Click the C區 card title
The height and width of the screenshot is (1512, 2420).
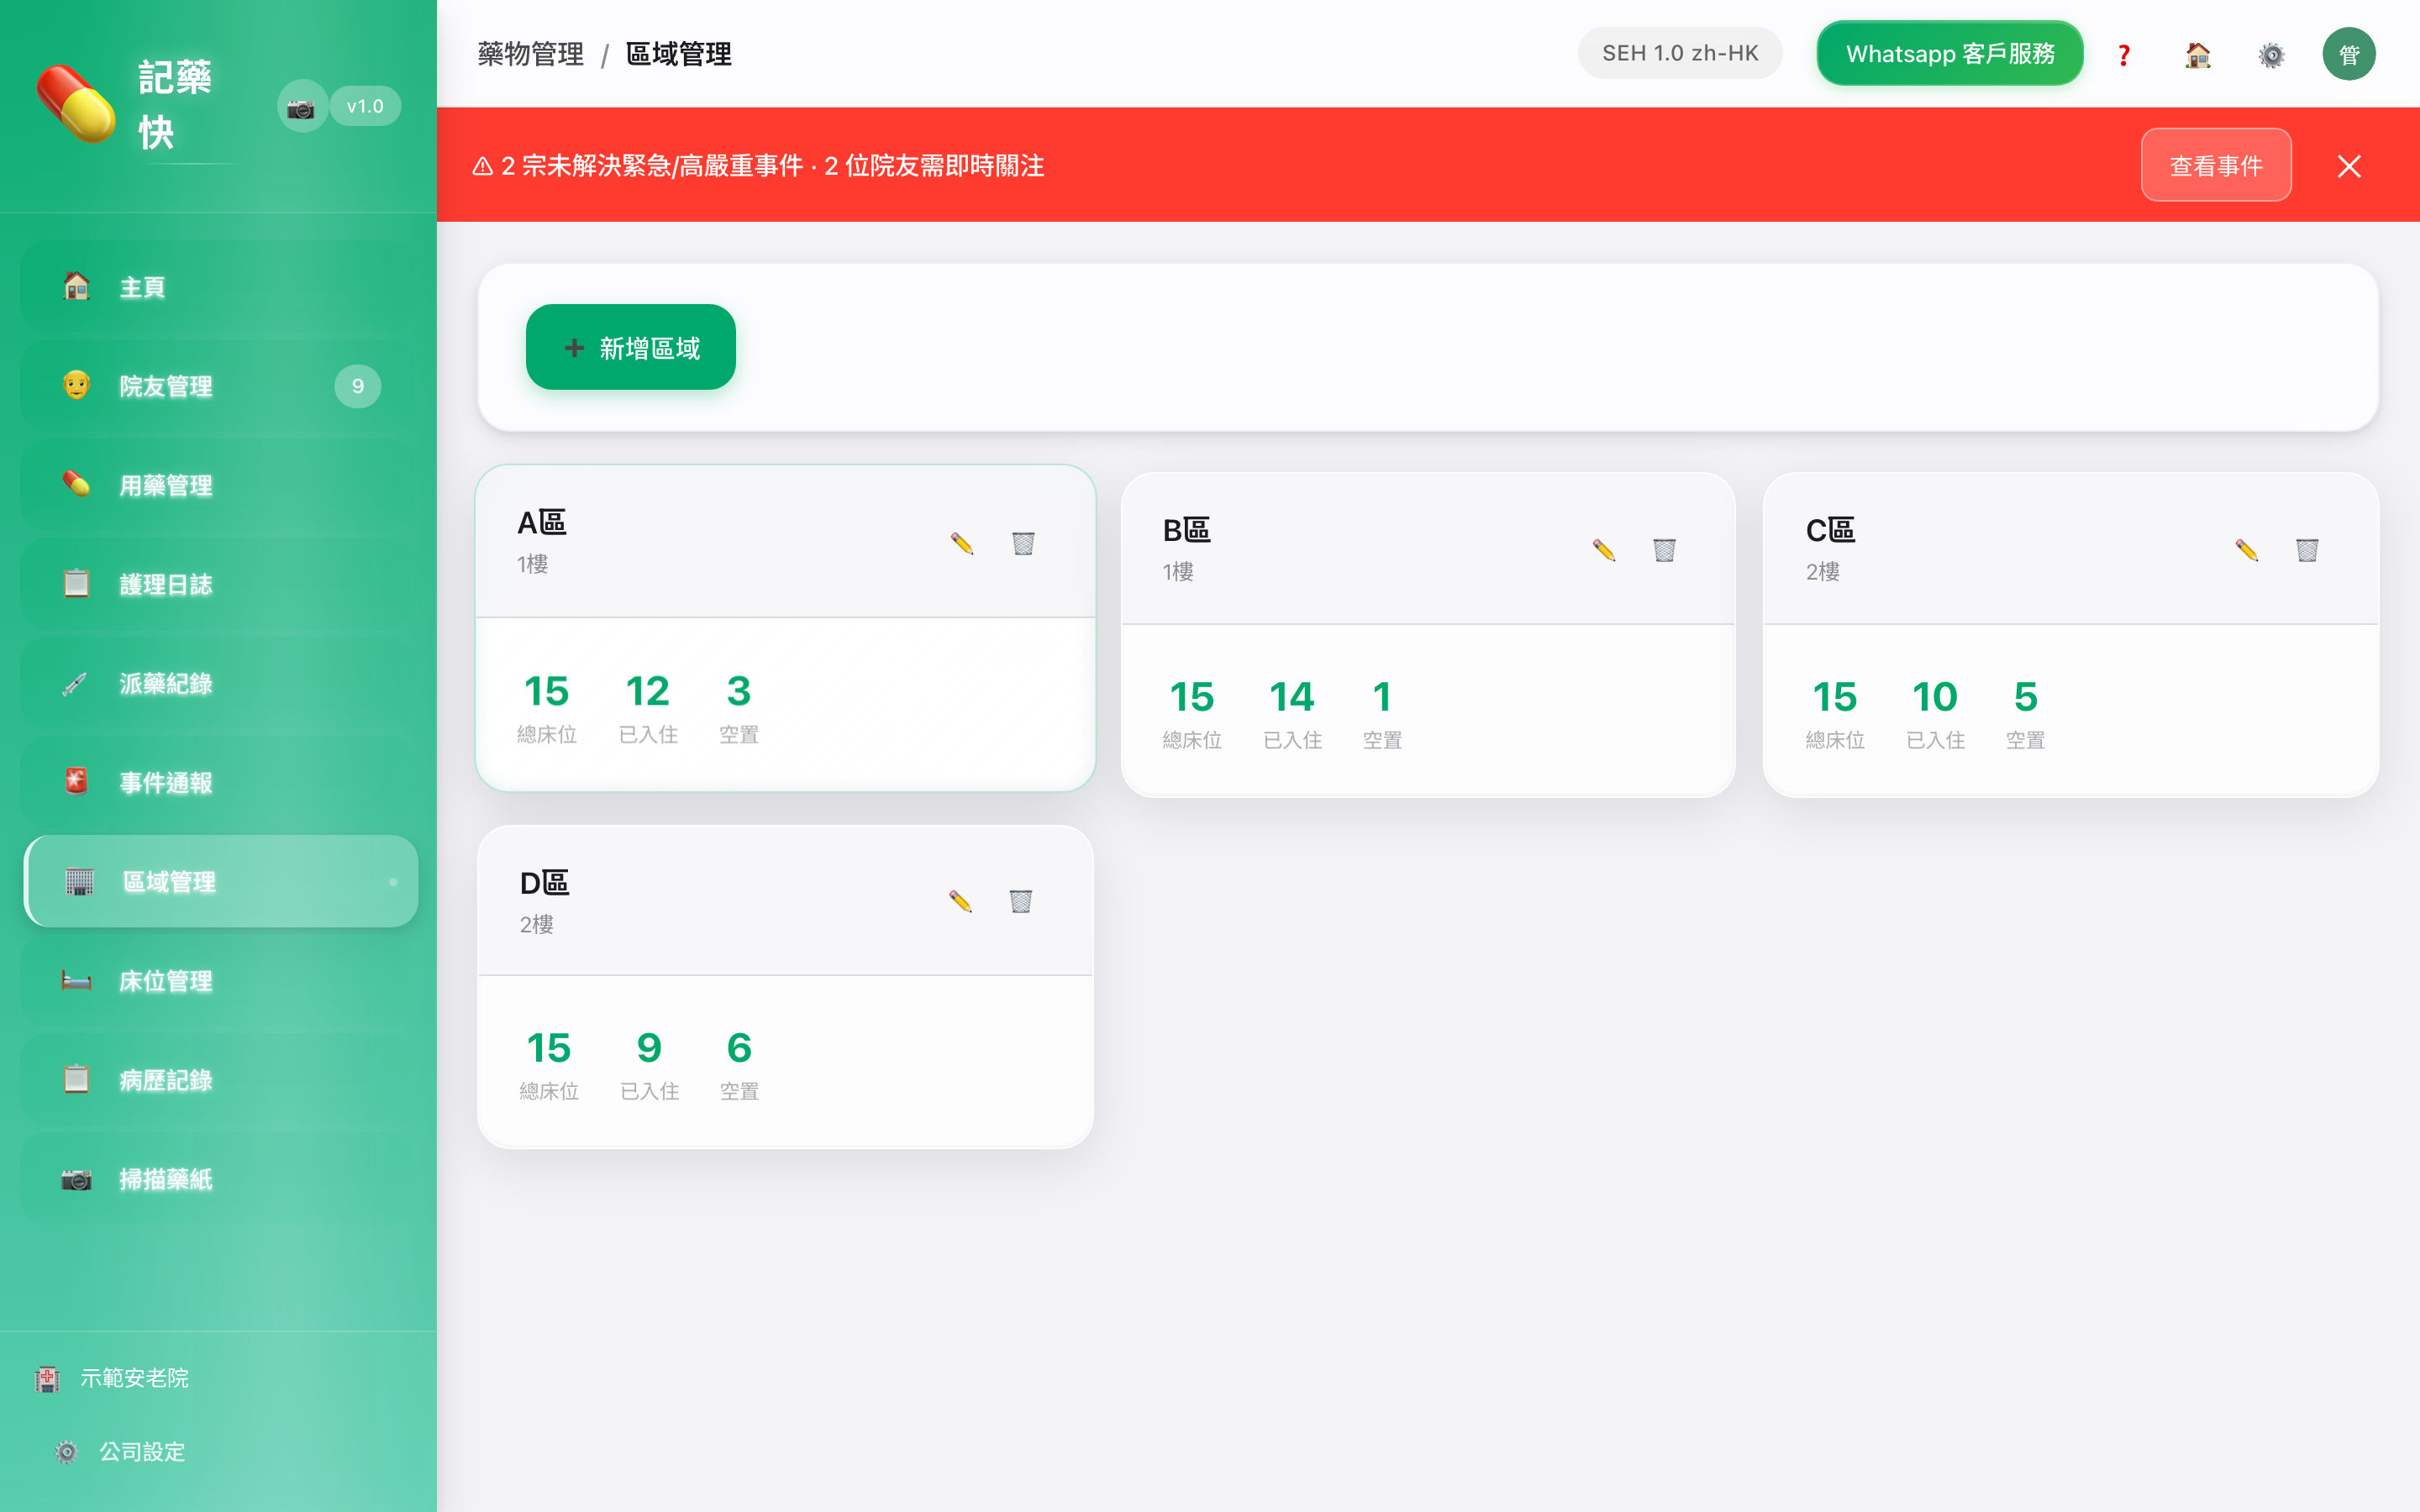pyautogui.click(x=1830, y=530)
